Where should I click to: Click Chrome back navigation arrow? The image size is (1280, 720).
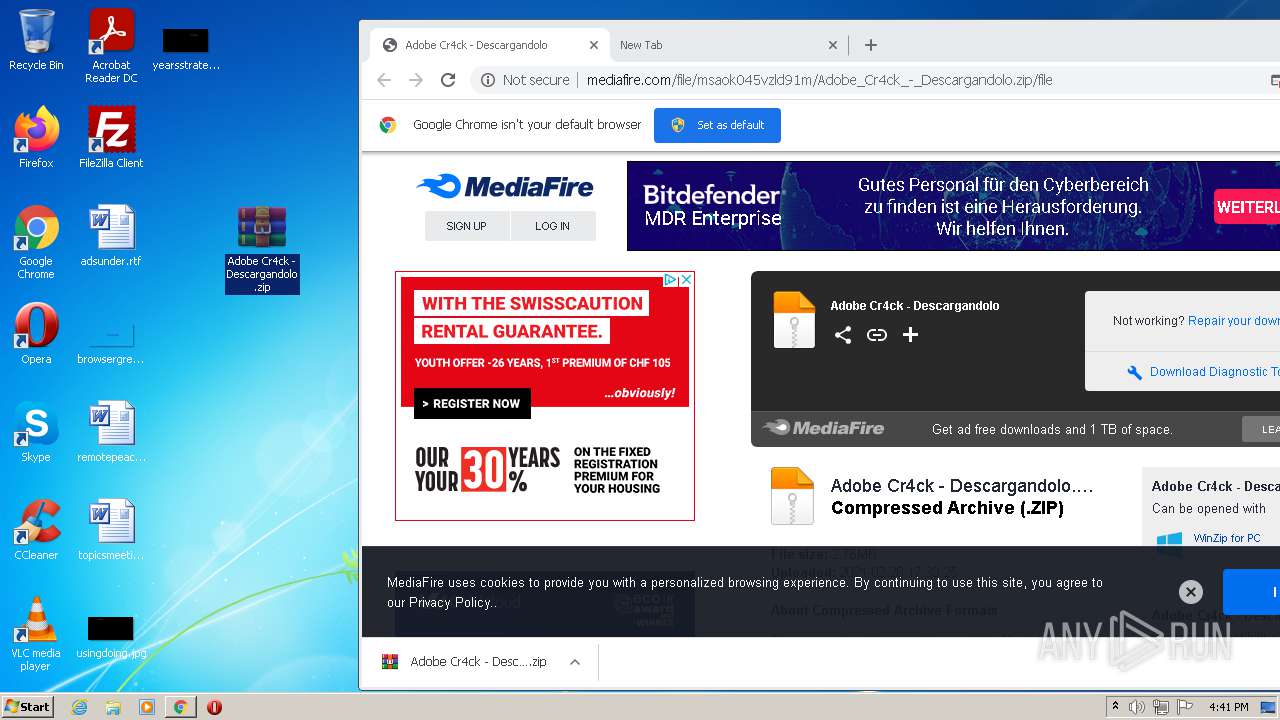(x=384, y=80)
